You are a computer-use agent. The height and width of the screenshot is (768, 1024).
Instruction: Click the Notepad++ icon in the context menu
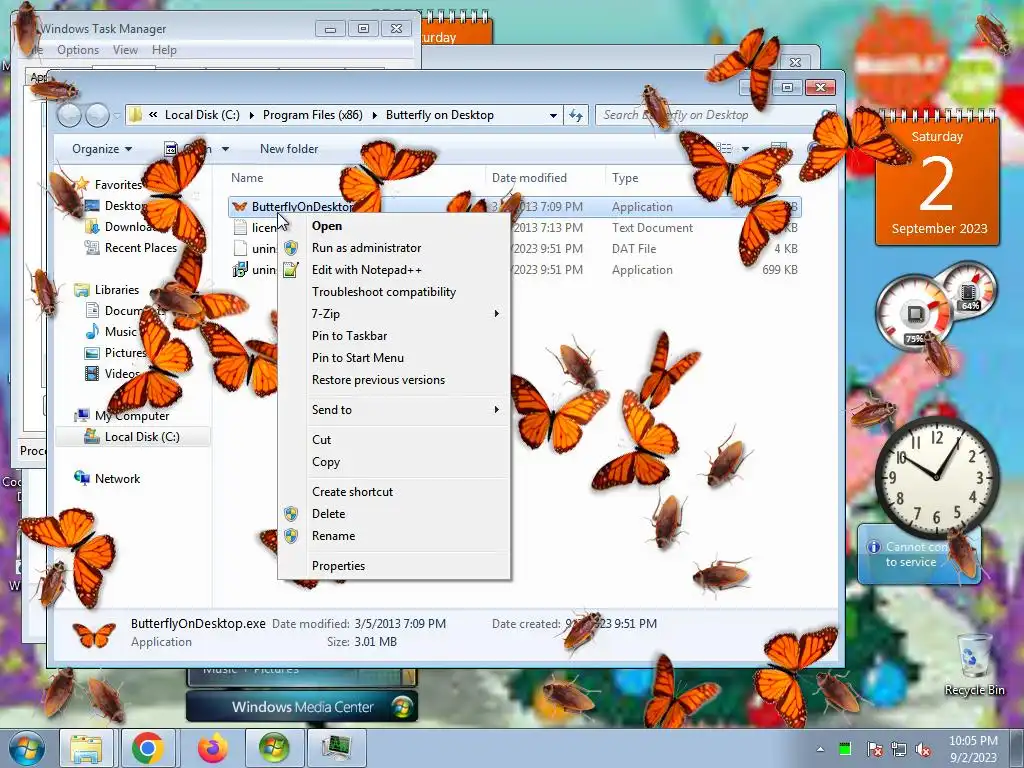[291, 270]
